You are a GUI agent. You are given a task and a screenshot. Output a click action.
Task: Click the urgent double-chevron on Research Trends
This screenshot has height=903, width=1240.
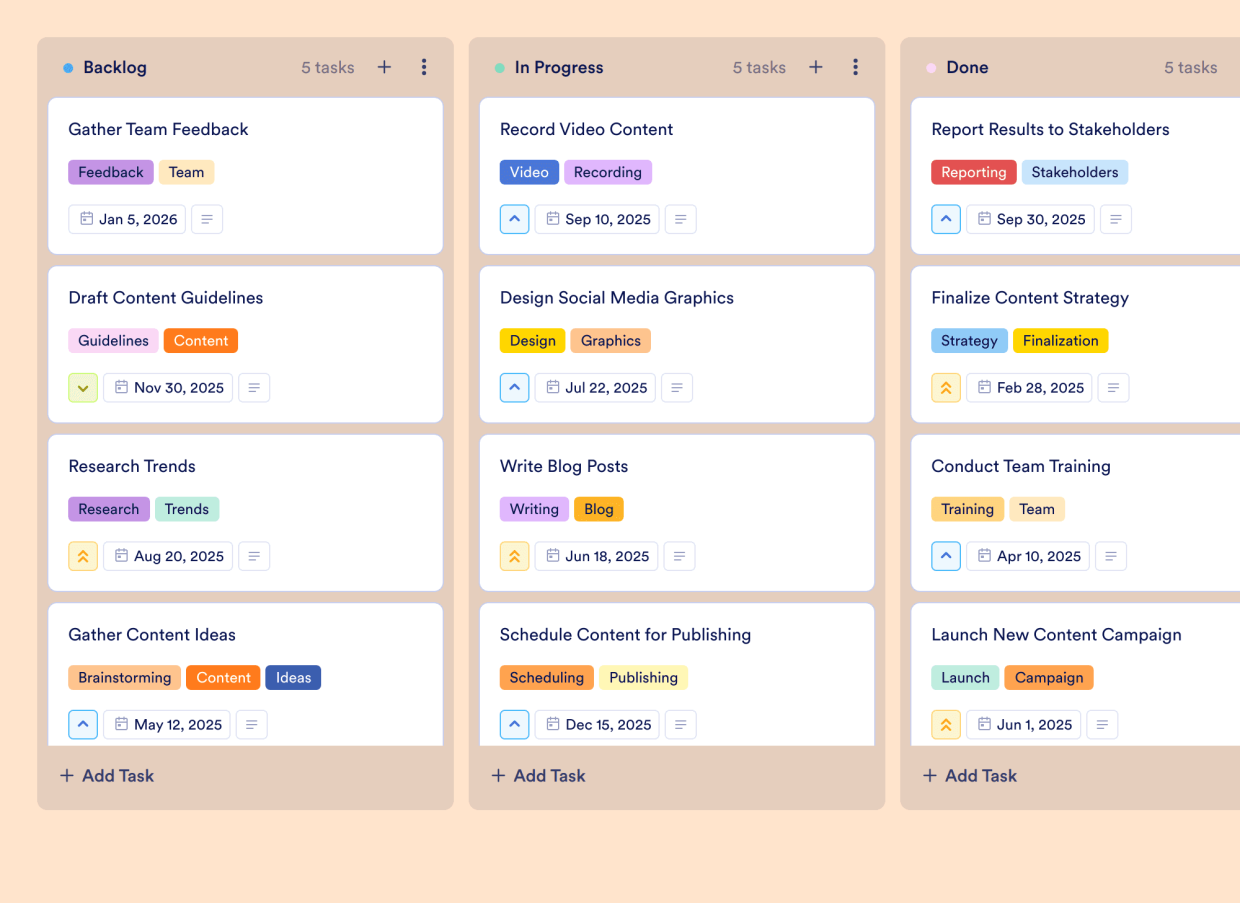(83, 556)
